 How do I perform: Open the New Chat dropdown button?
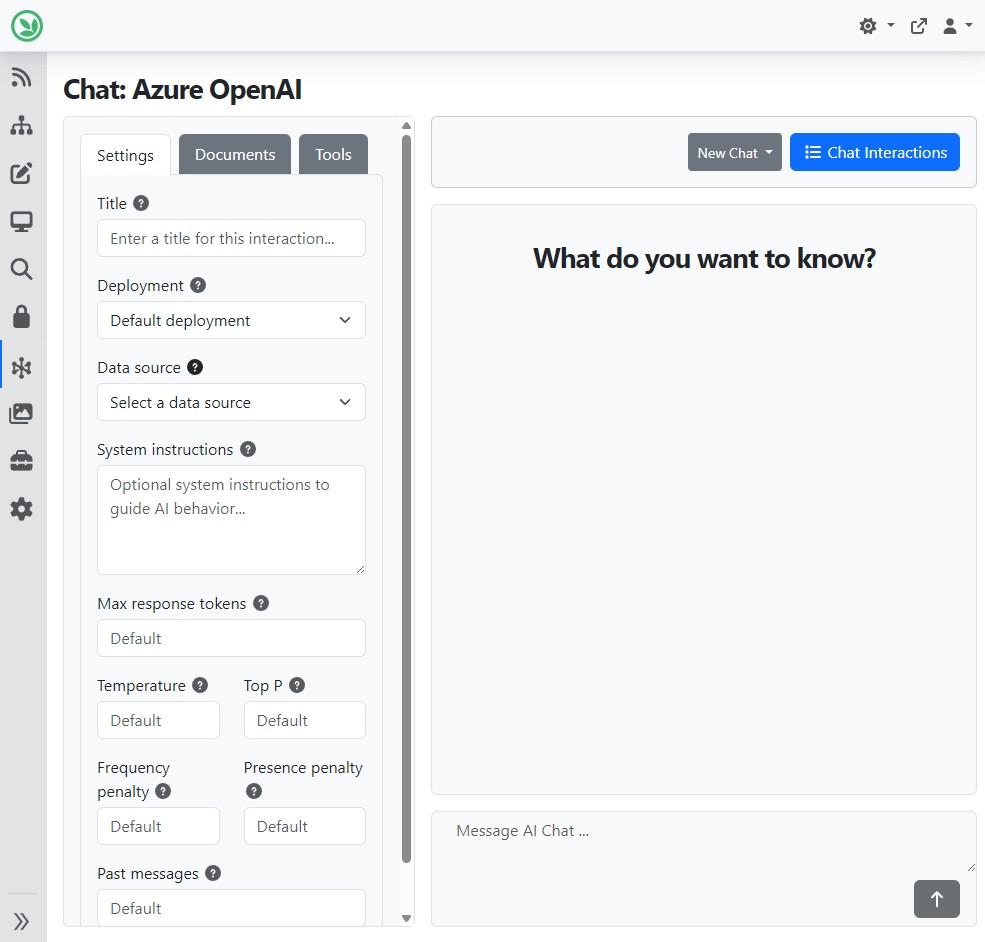tap(734, 152)
